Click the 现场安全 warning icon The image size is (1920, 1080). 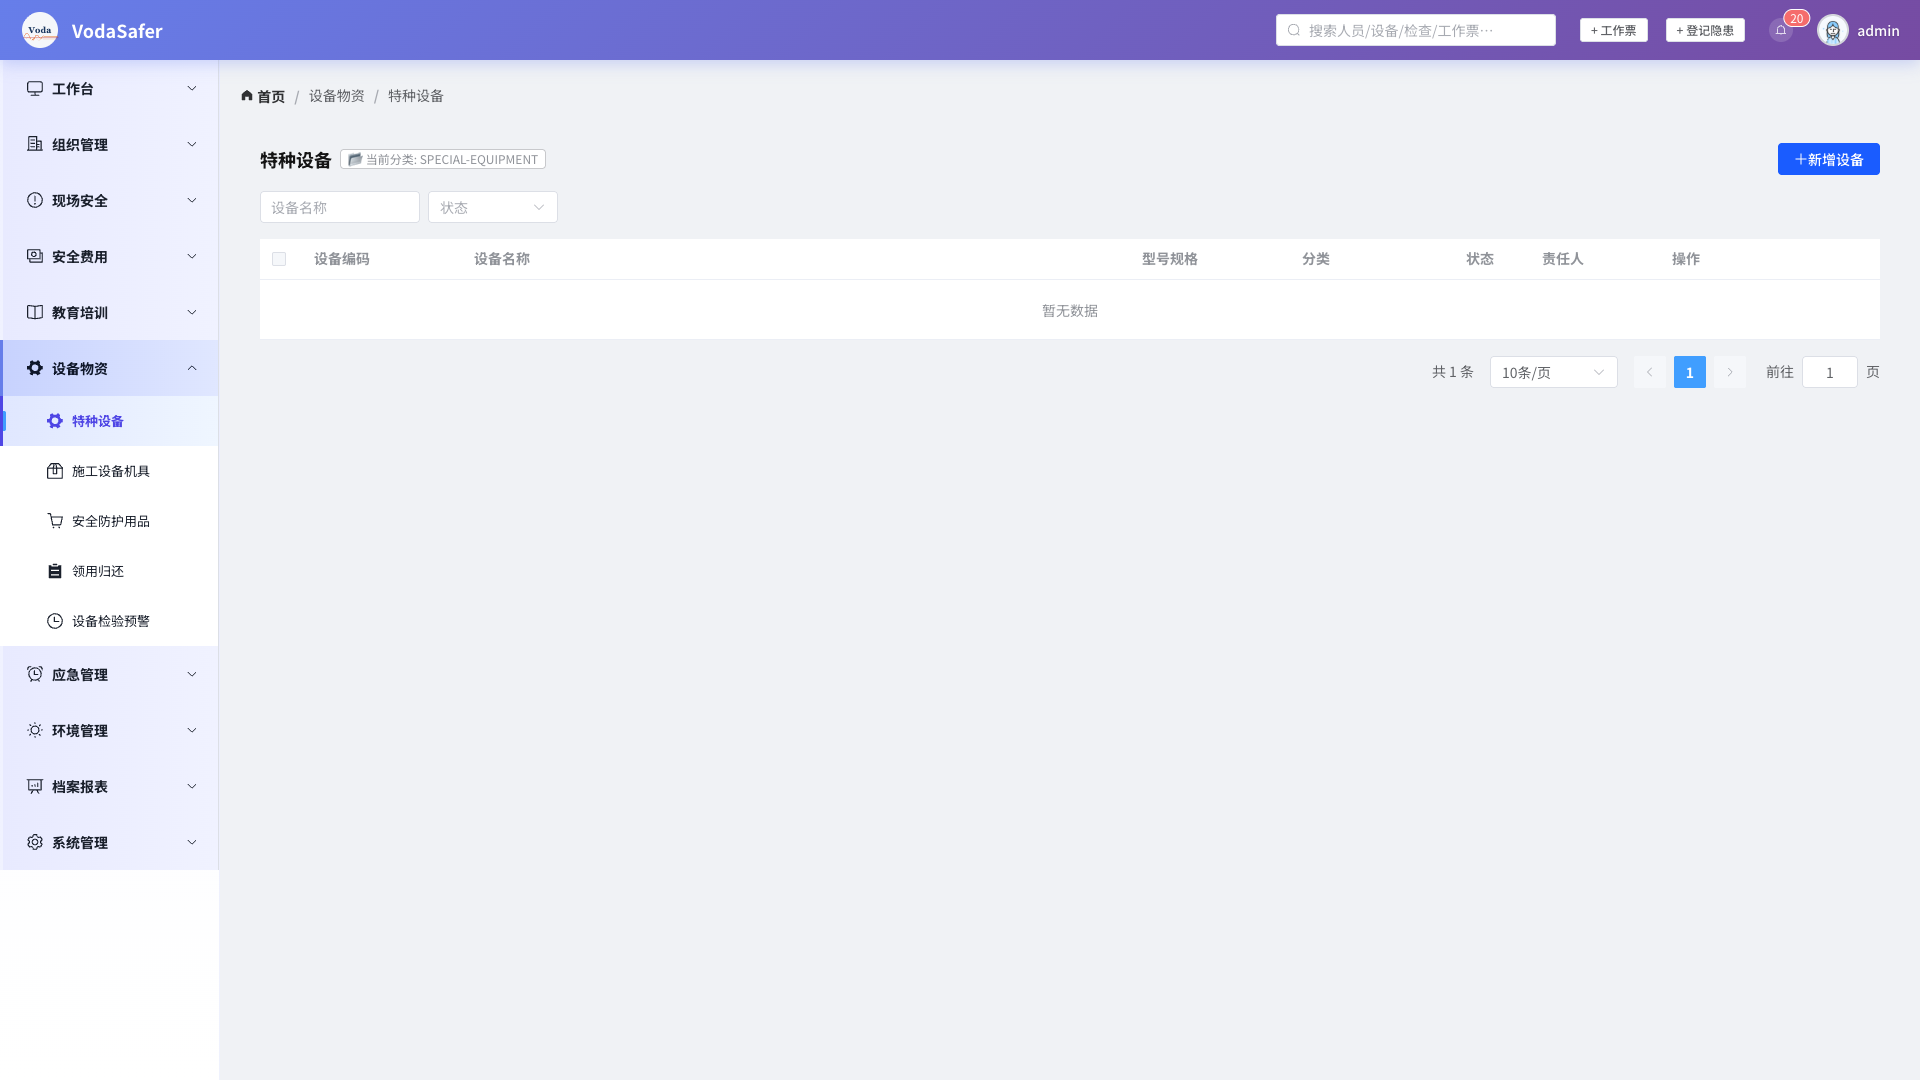click(x=35, y=200)
